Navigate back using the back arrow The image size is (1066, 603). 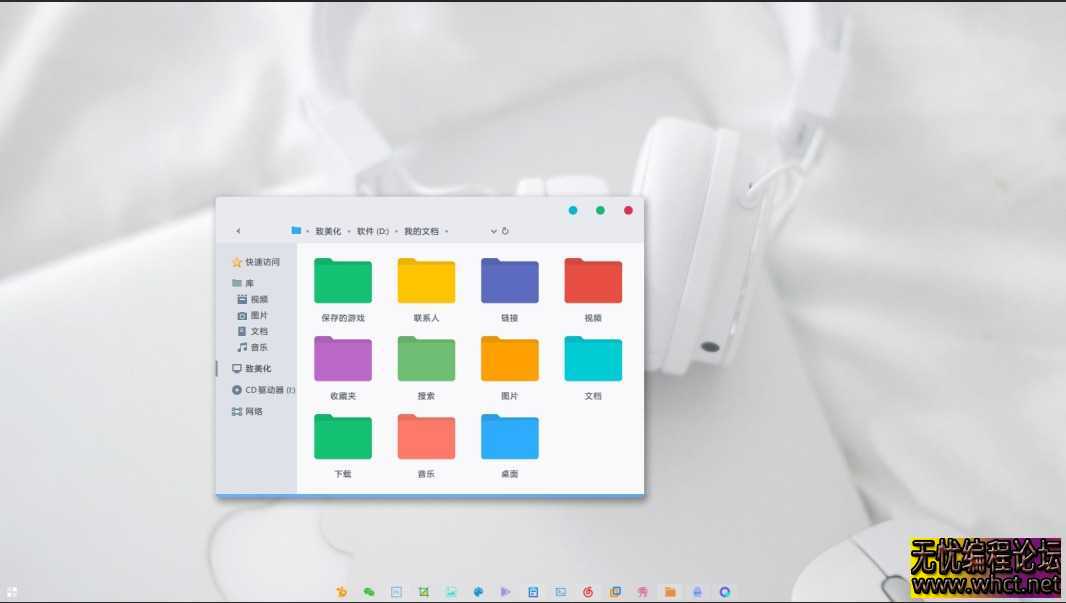pyautogui.click(x=238, y=231)
